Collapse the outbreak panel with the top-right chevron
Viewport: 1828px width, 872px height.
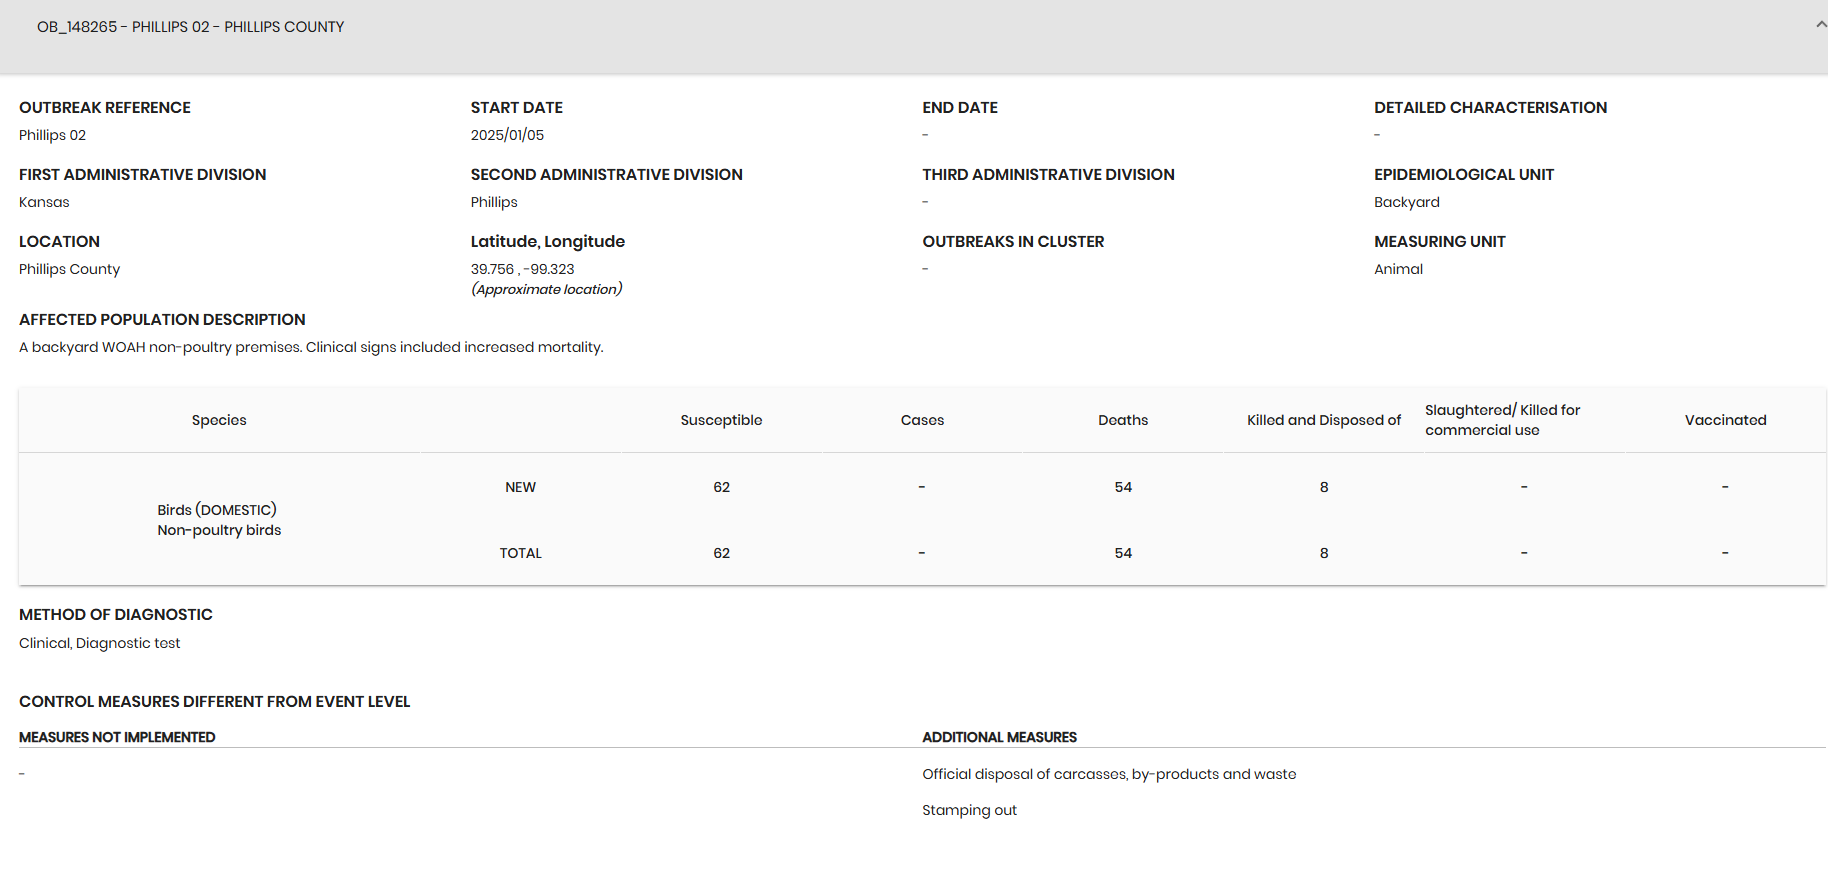click(x=1820, y=25)
